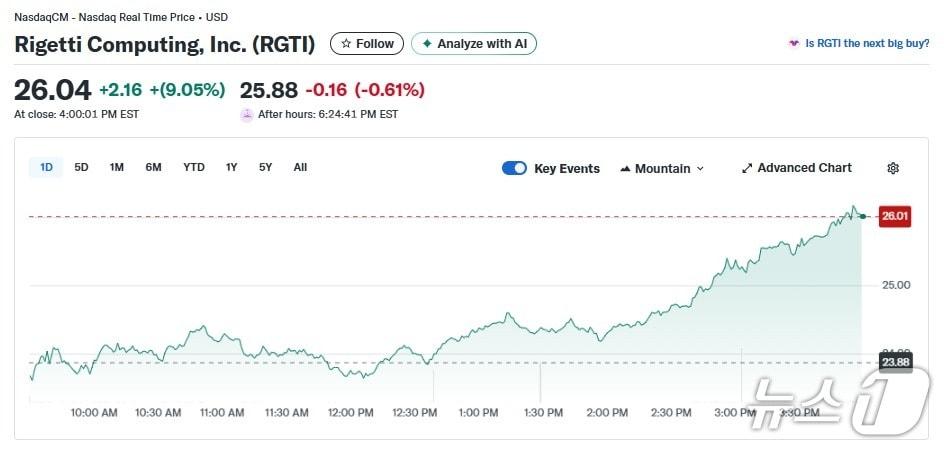Click the after hours moon icon

247,114
